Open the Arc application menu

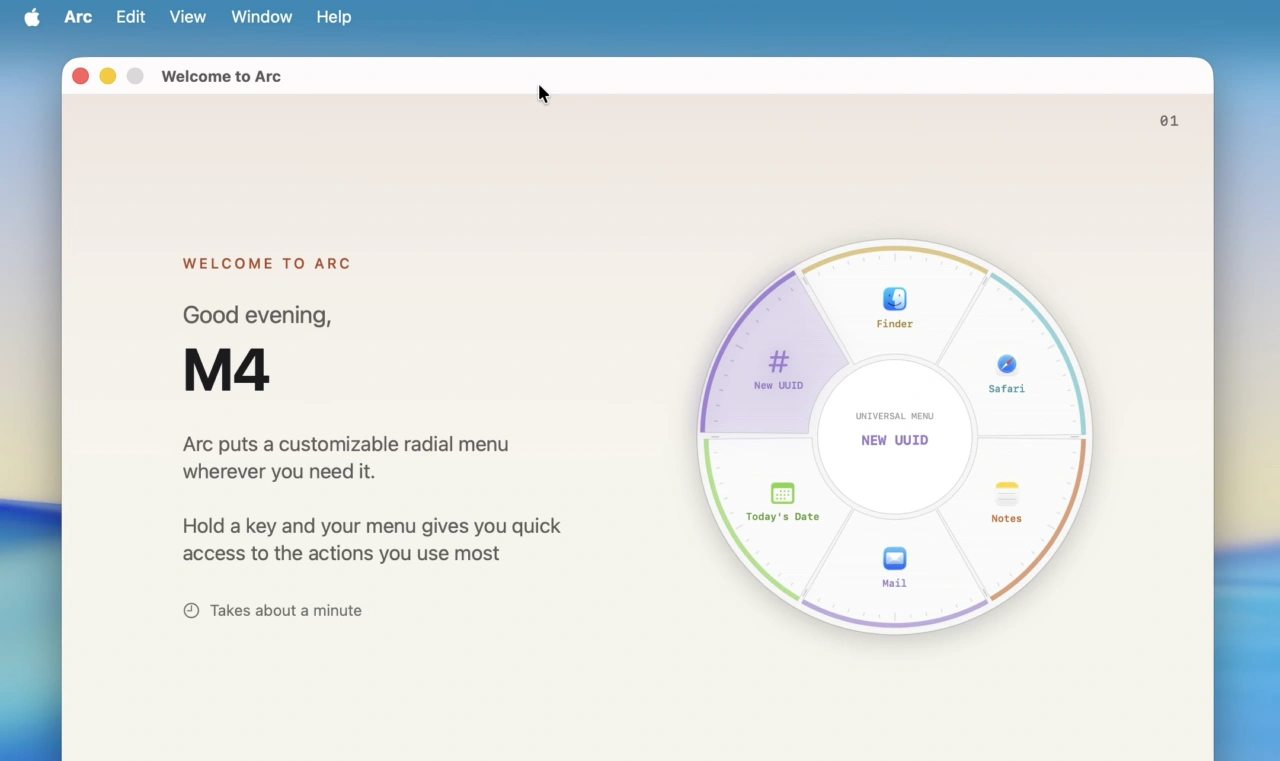pyautogui.click(x=78, y=17)
